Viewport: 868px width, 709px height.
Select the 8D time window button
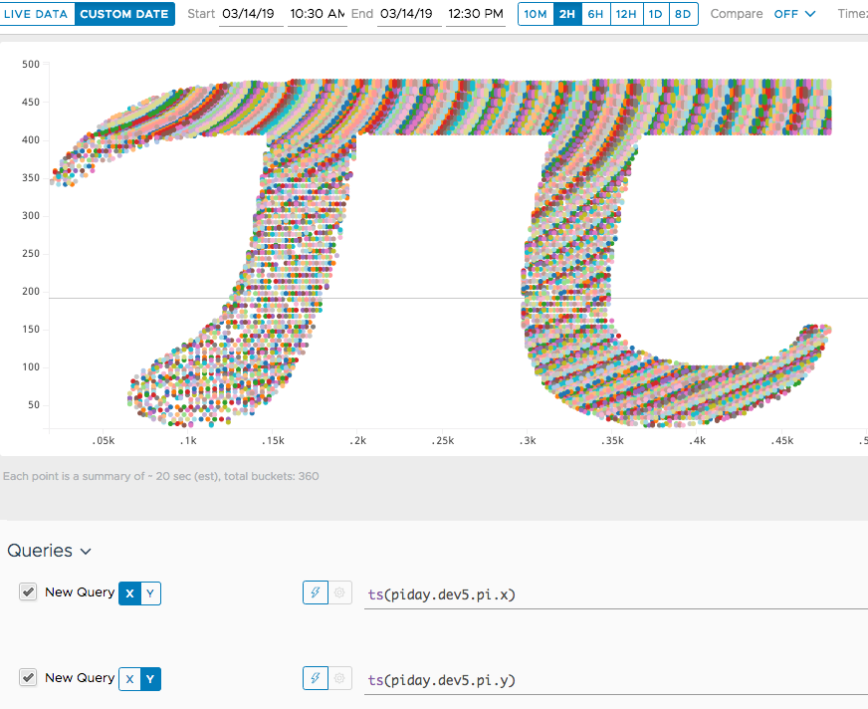click(x=682, y=14)
